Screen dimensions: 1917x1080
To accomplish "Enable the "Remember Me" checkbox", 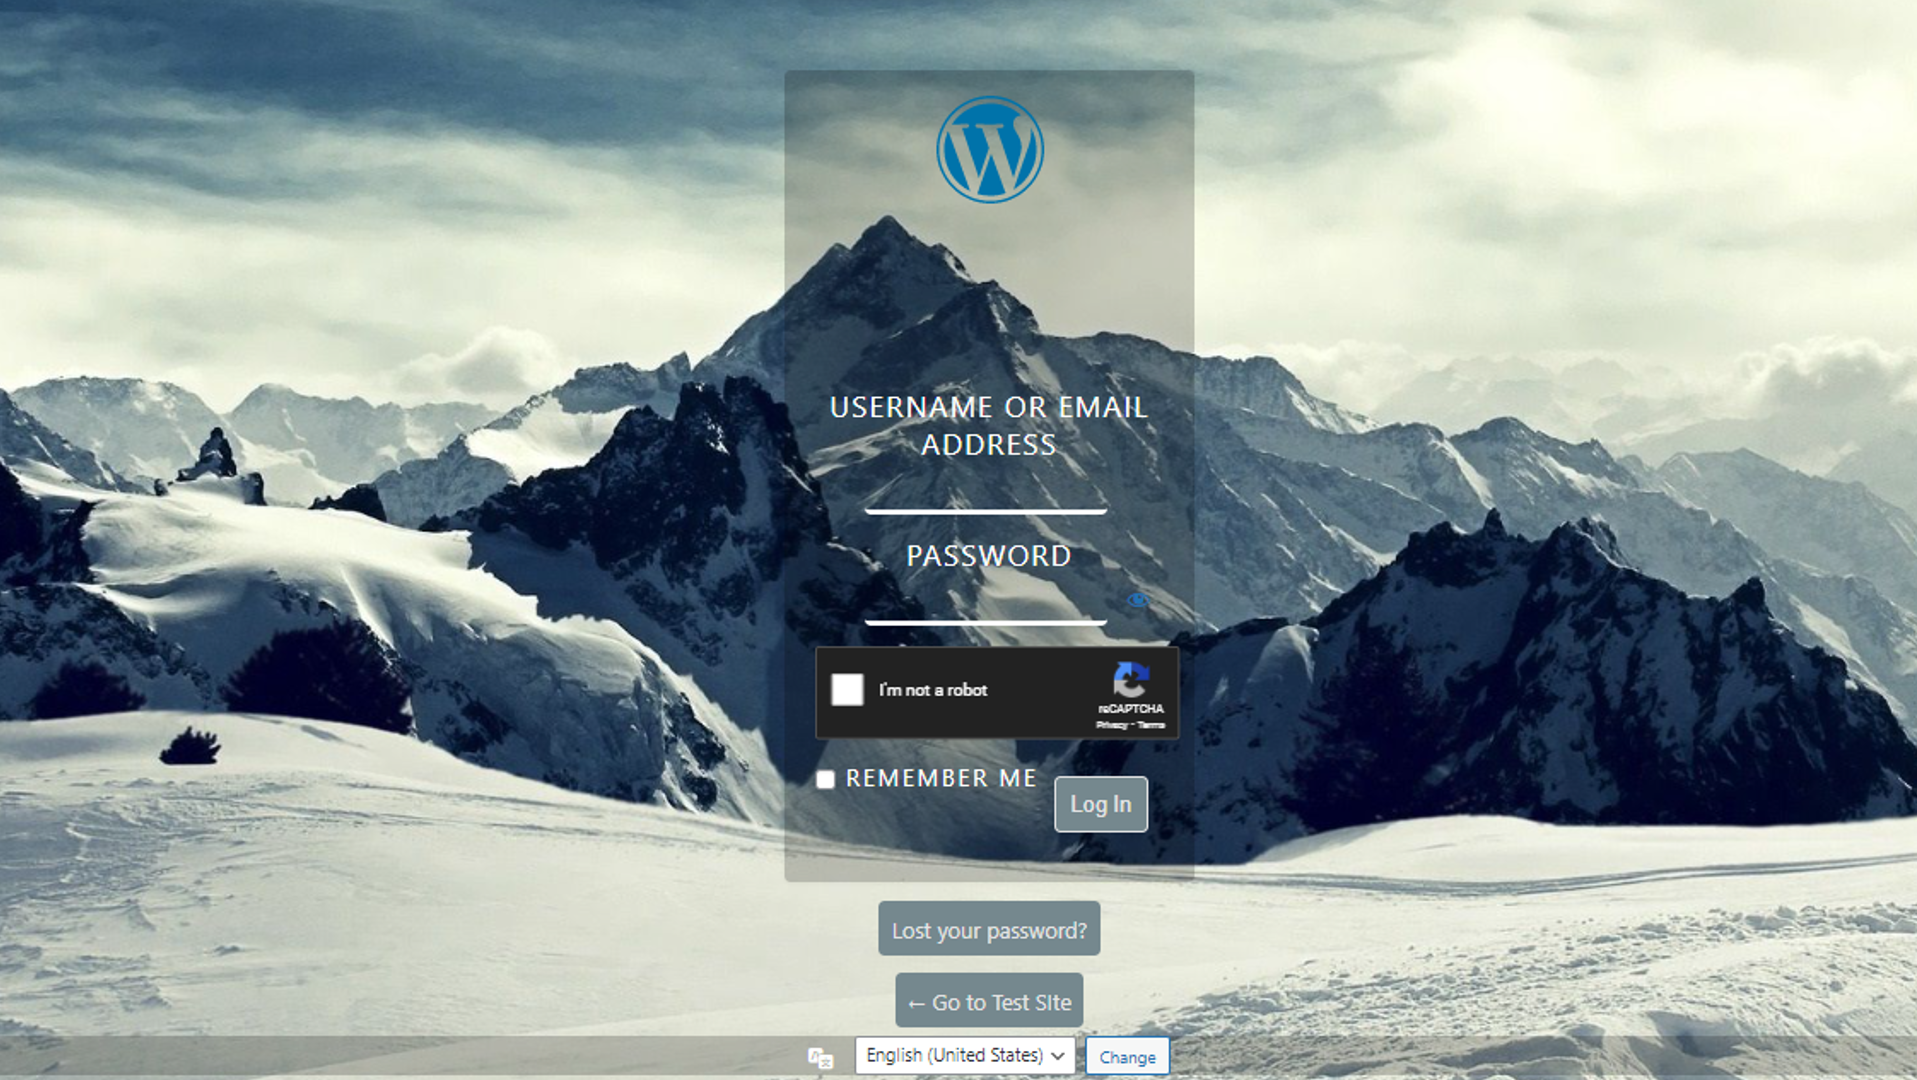I will pyautogui.click(x=826, y=779).
